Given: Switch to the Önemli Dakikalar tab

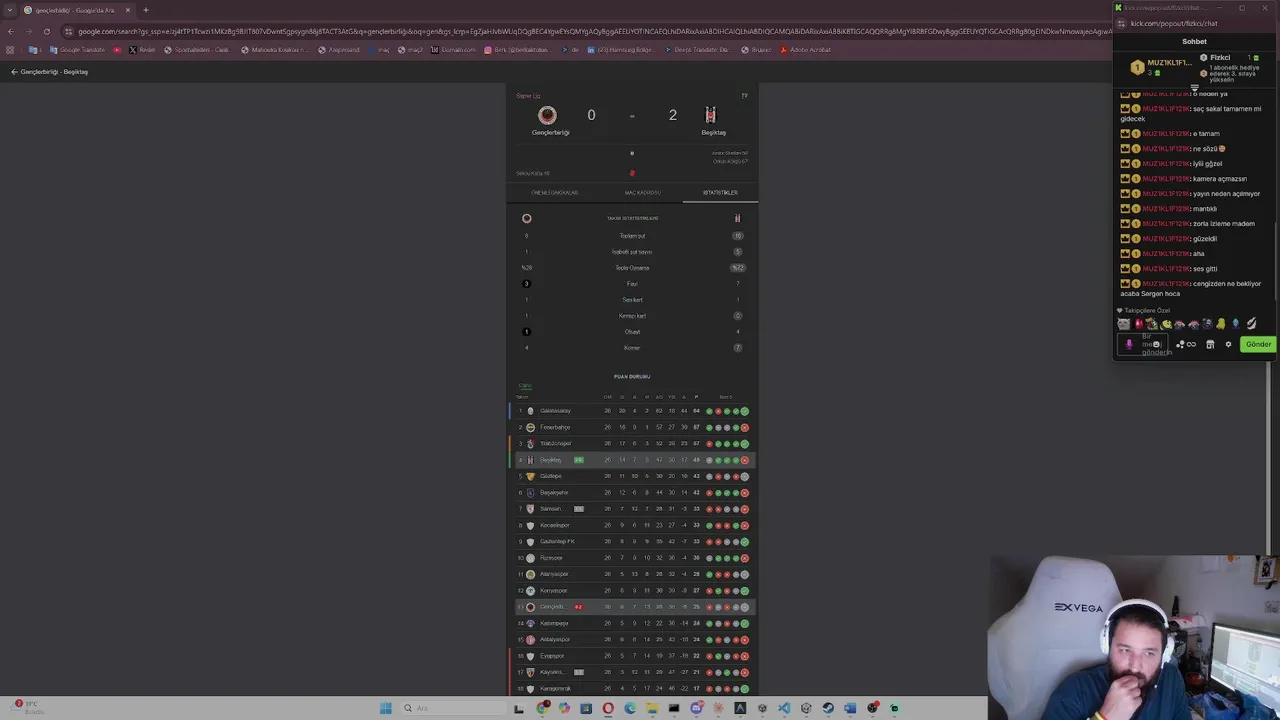Looking at the screenshot, I should [x=554, y=192].
